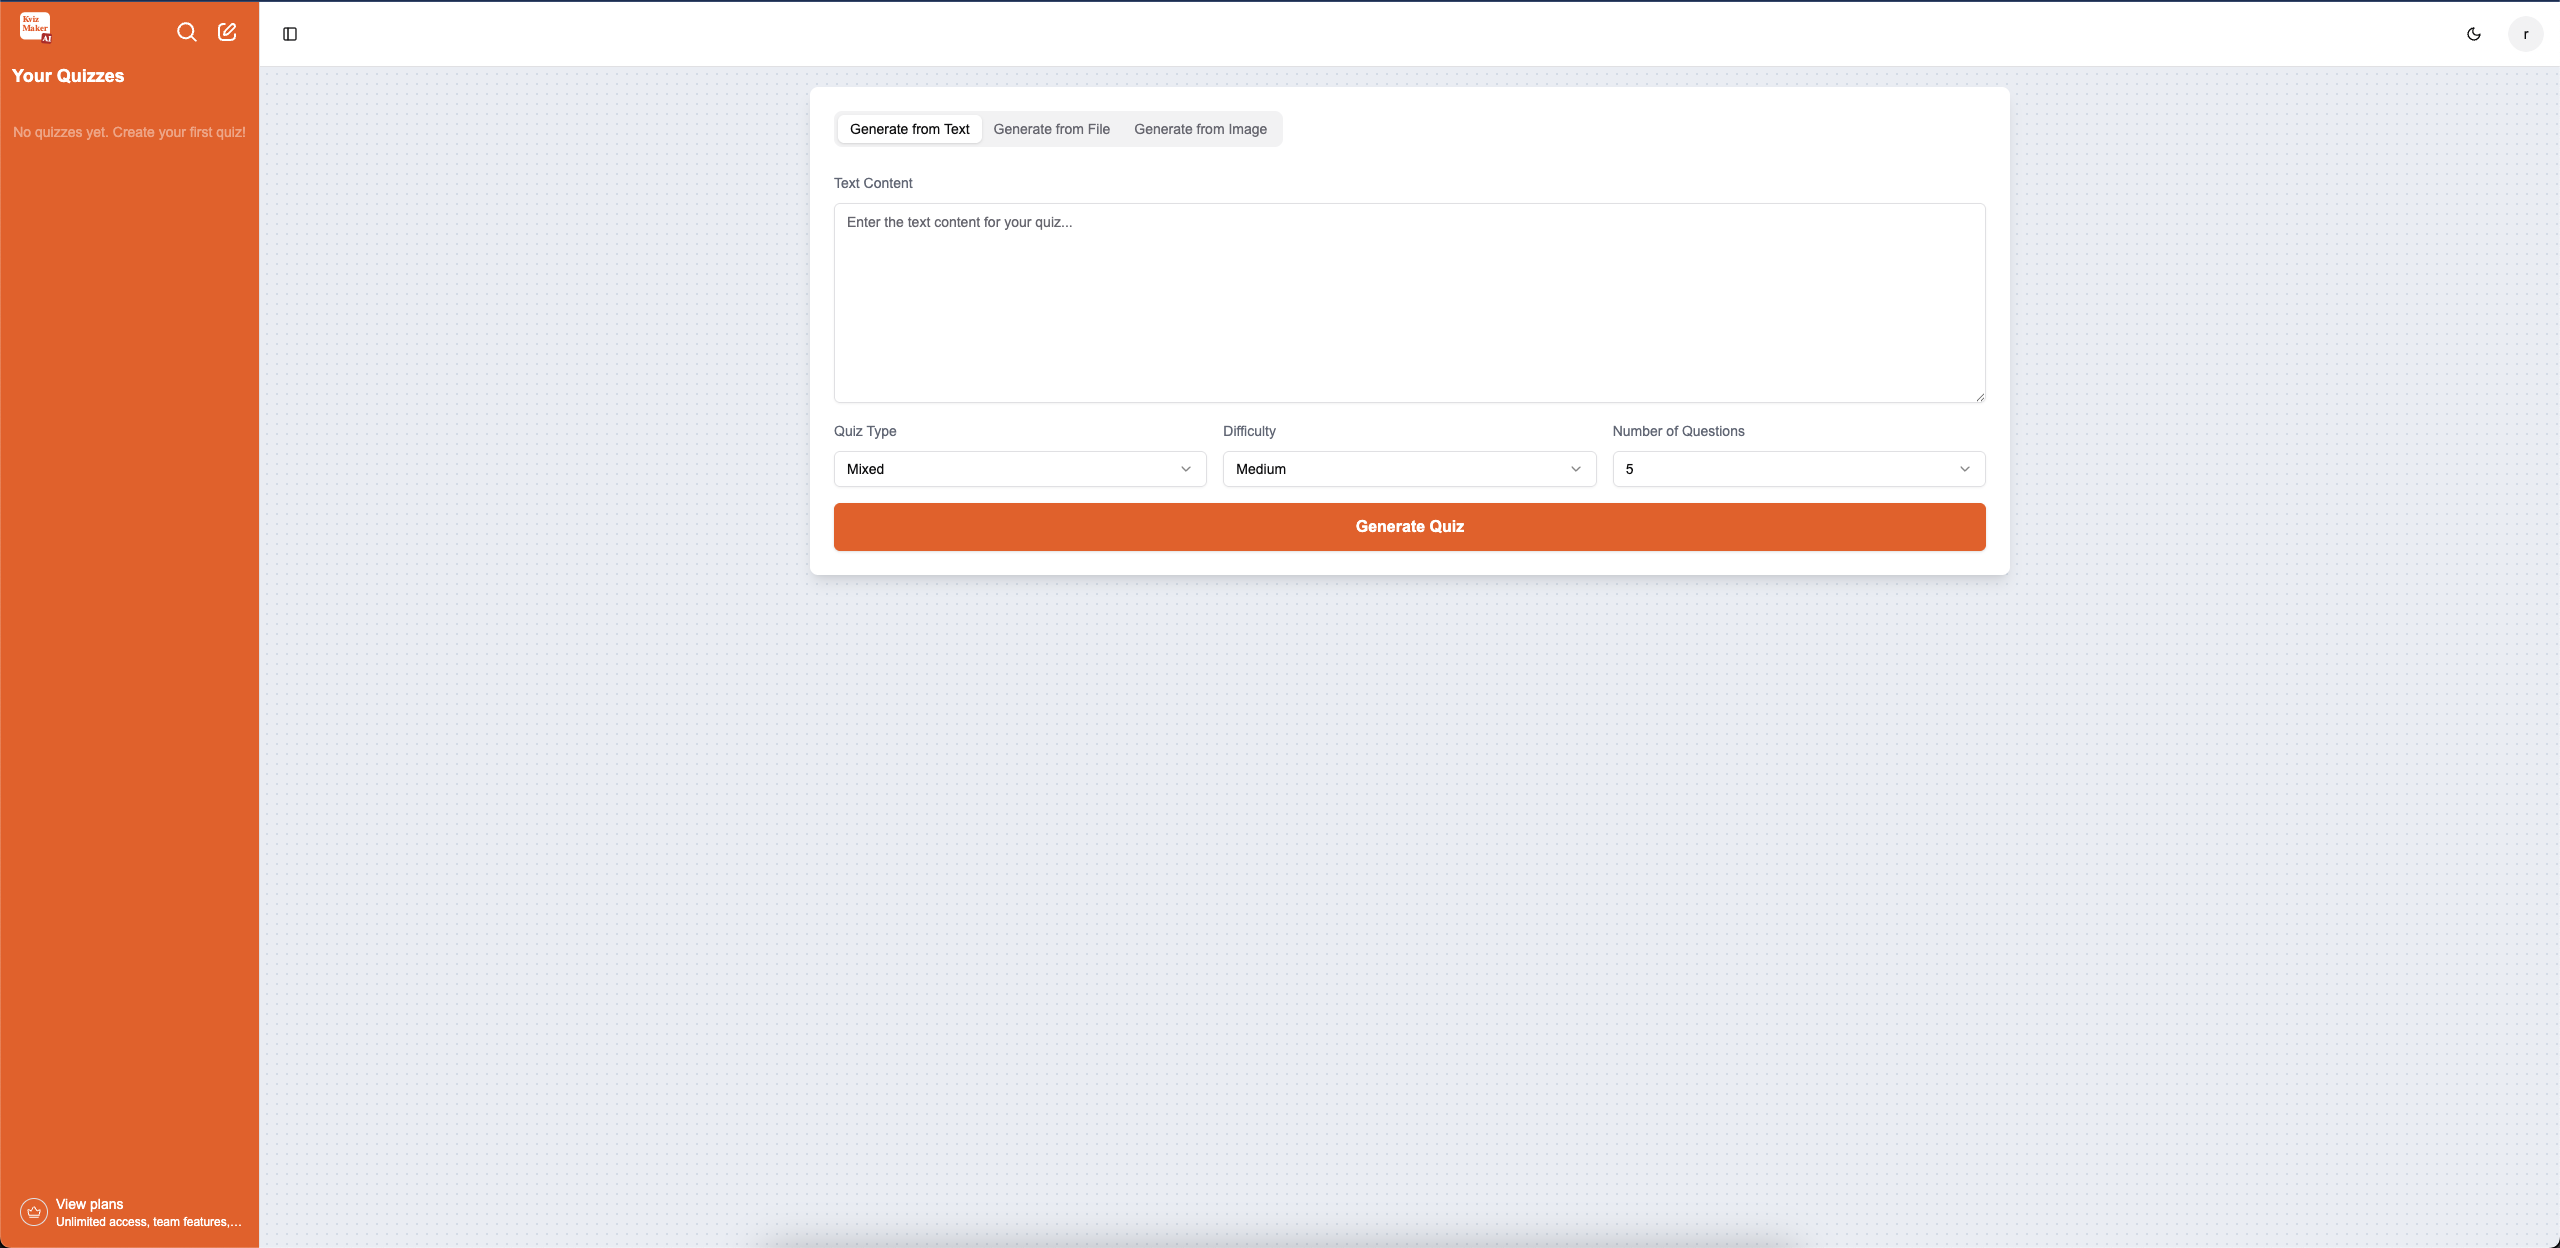Collapse the sidebar using the panel toggle icon
The image size is (2560, 1248).
(x=290, y=33)
